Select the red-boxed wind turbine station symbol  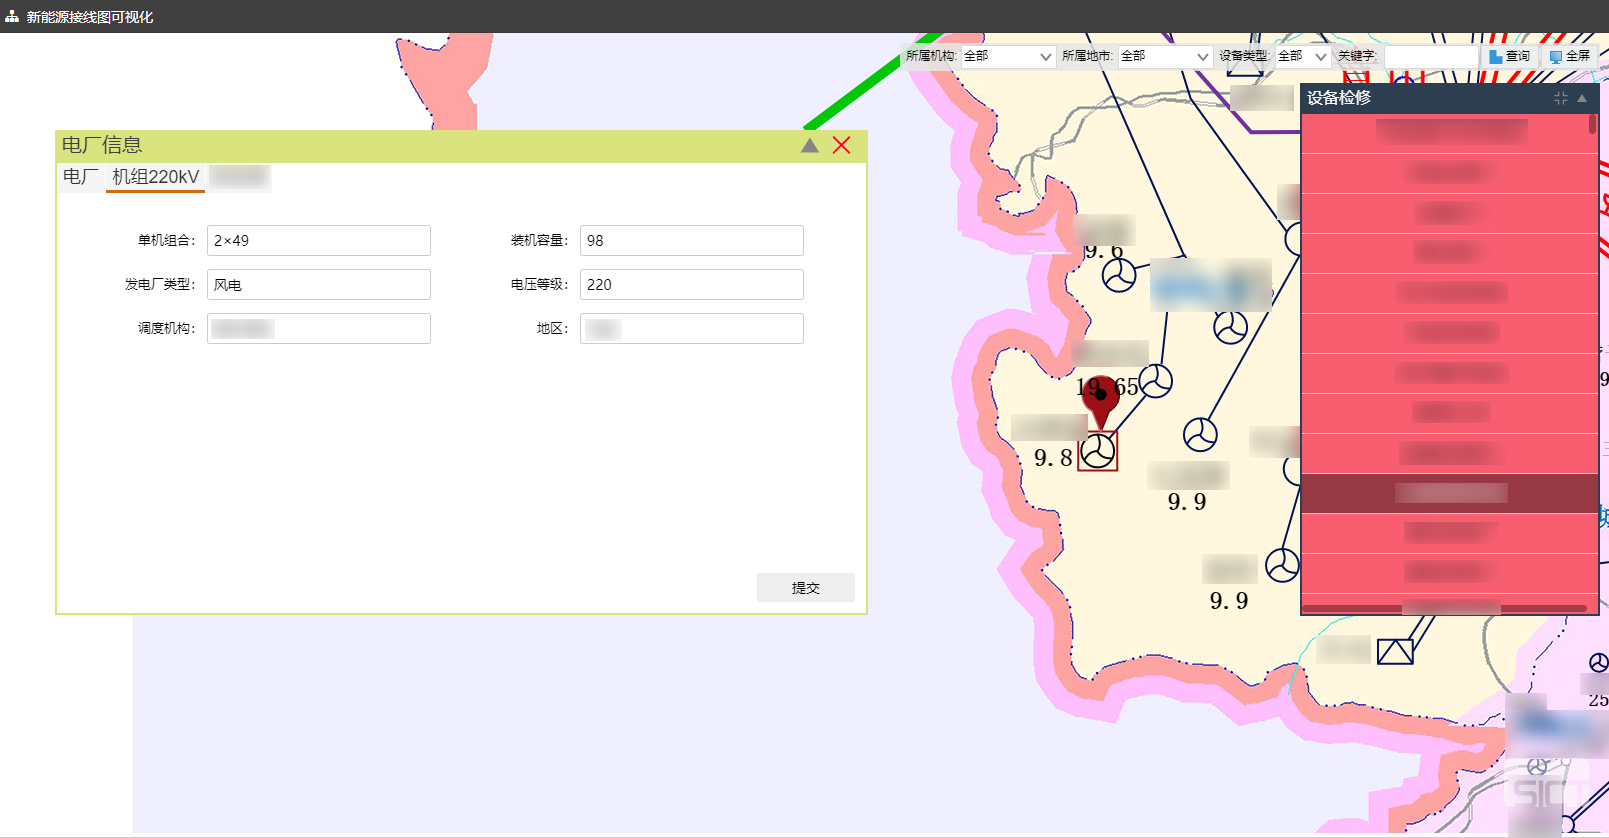(1097, 451)
